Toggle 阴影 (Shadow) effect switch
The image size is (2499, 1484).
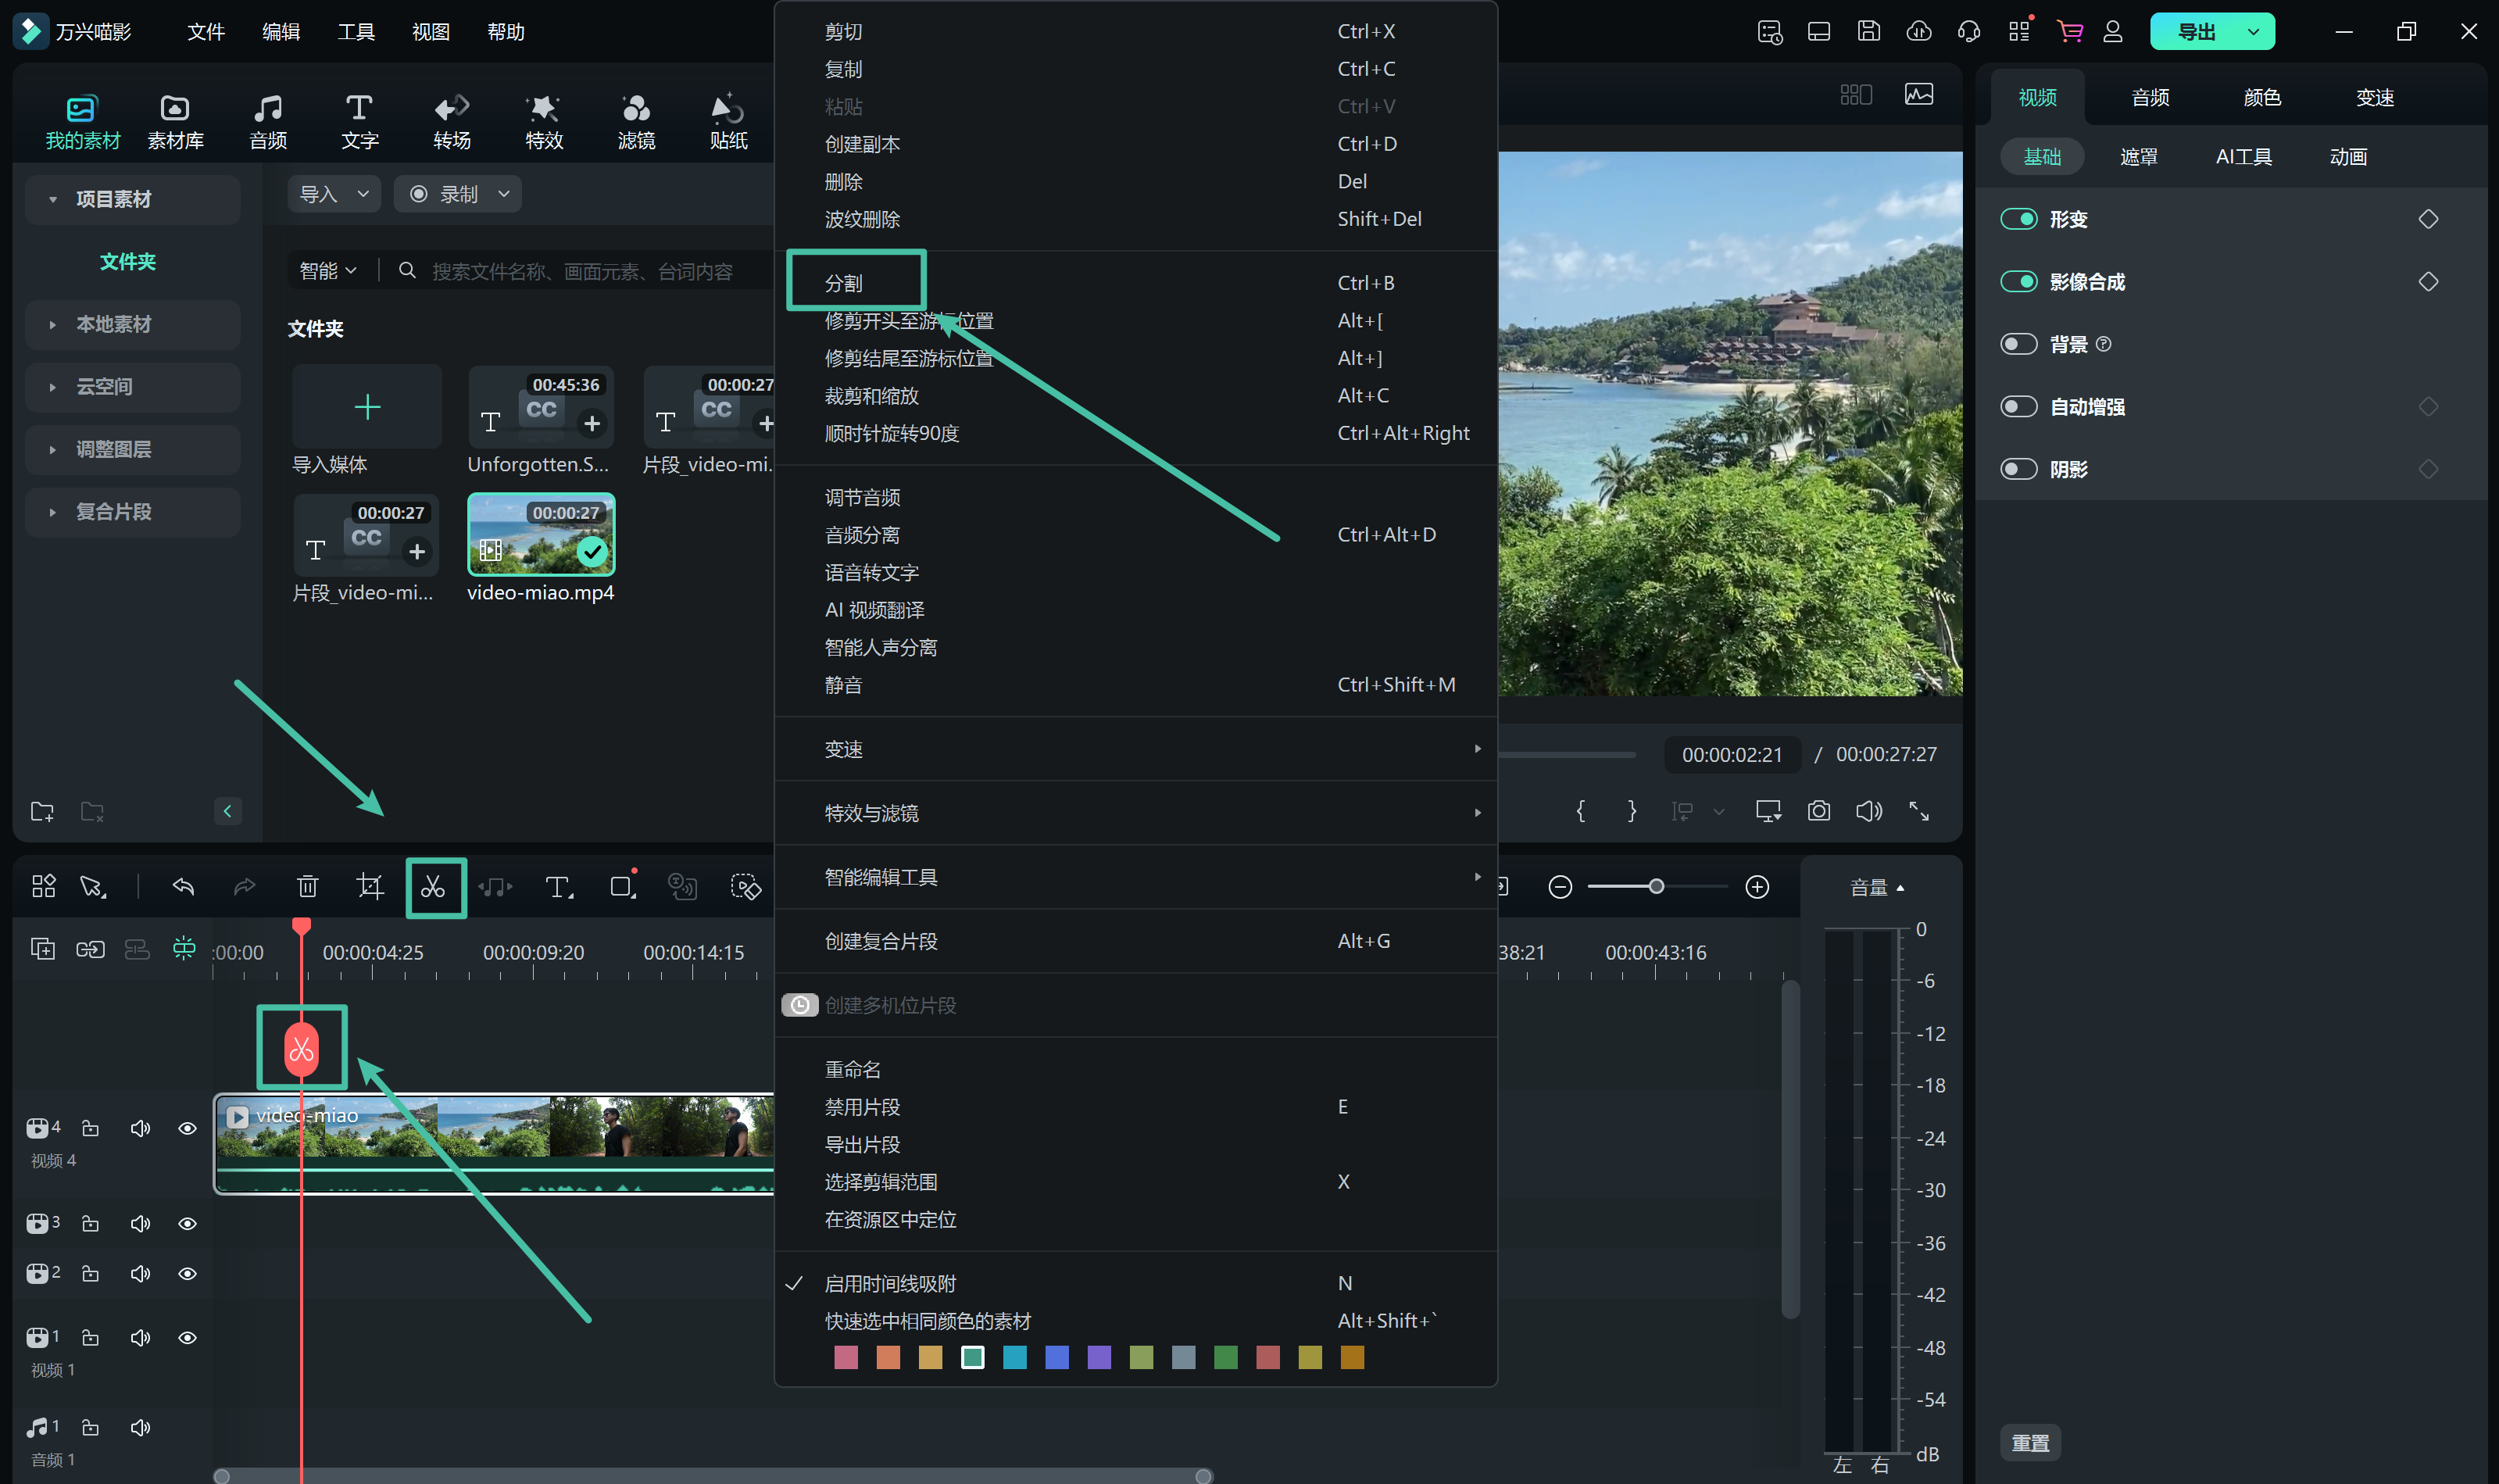[x=2017, y=468]
